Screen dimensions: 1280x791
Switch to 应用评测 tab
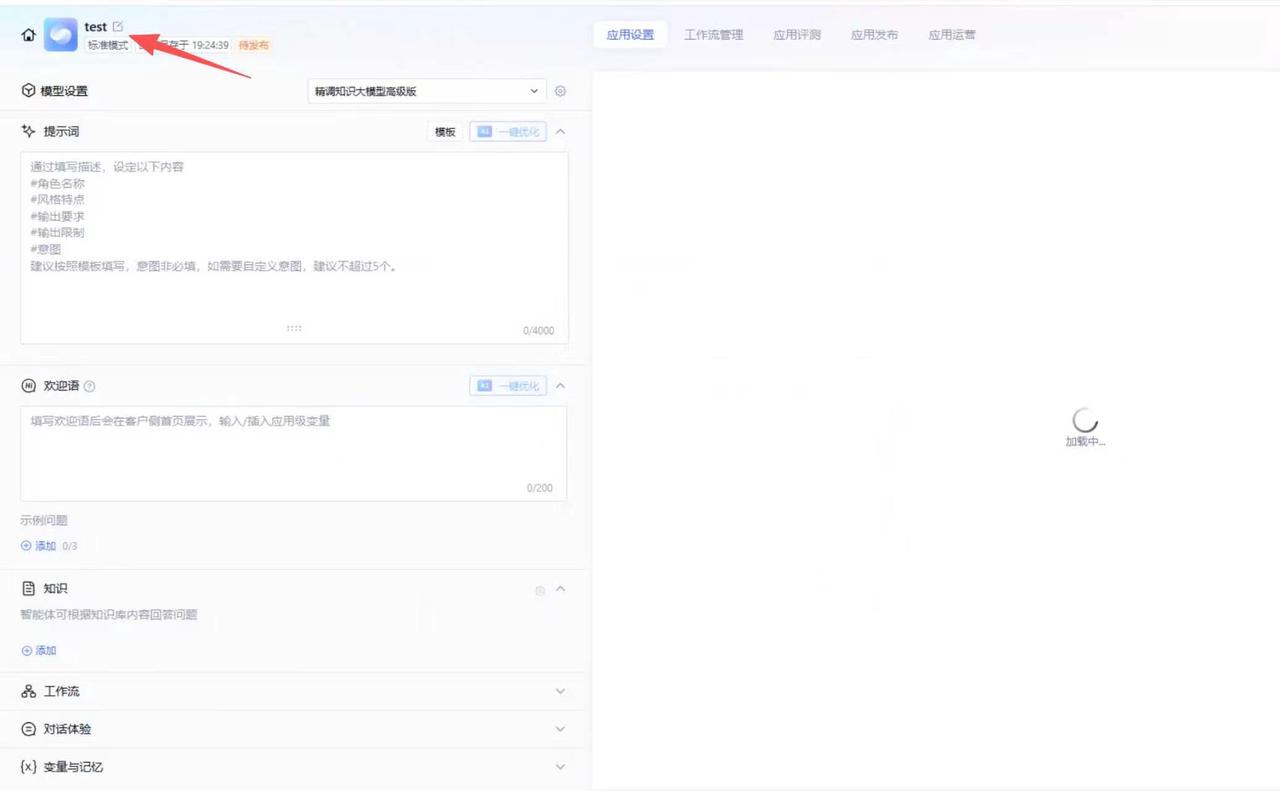[797, 34]
